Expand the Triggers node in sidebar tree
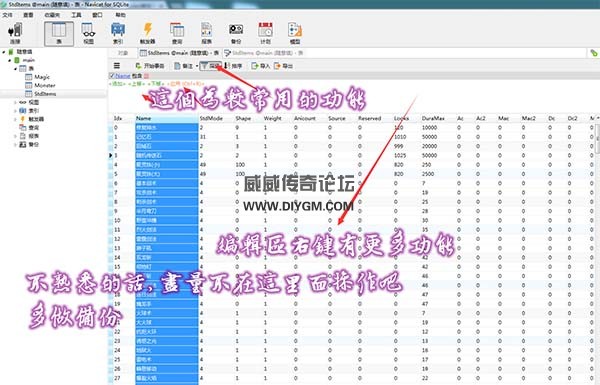Image resolution: width=600 pixels, height=385 pixels. click(15, 119)
